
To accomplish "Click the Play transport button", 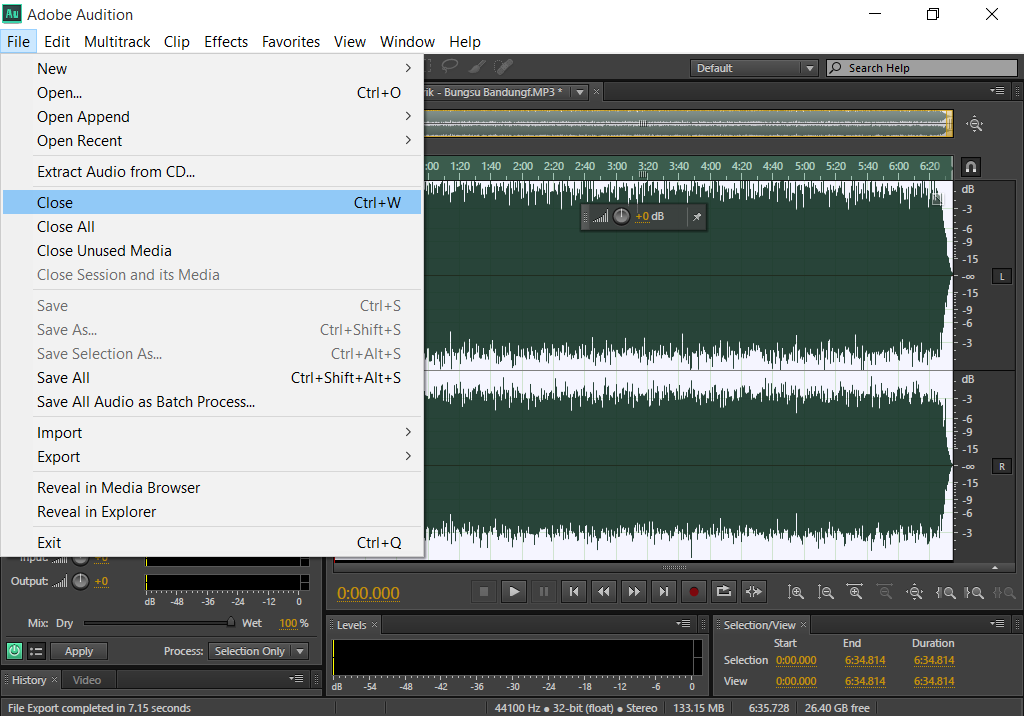I will point(514,592).
